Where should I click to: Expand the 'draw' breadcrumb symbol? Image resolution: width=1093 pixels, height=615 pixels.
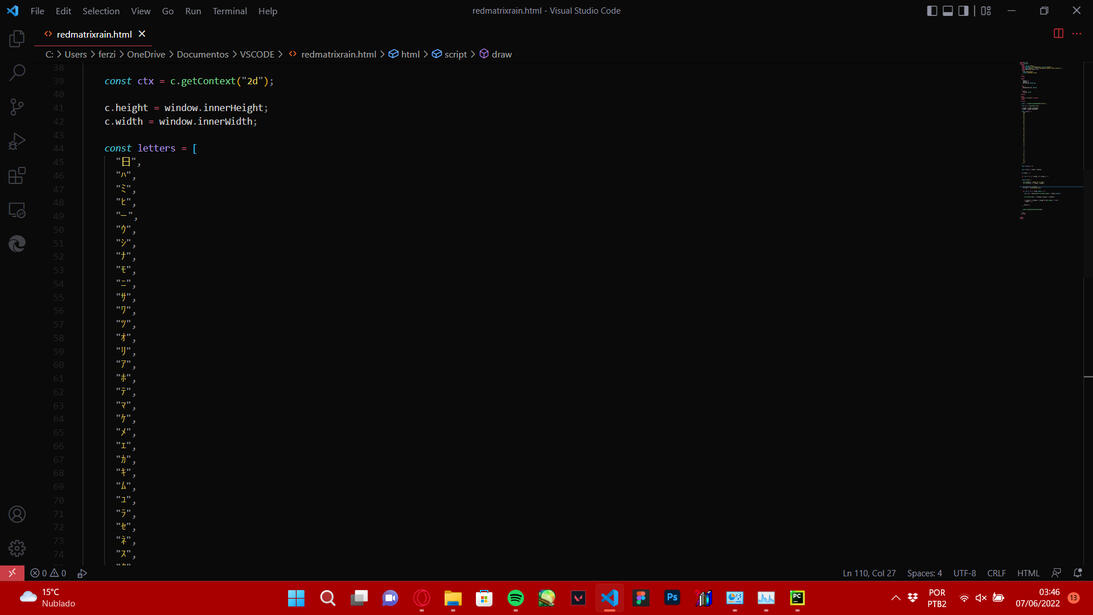coord(501,54)
